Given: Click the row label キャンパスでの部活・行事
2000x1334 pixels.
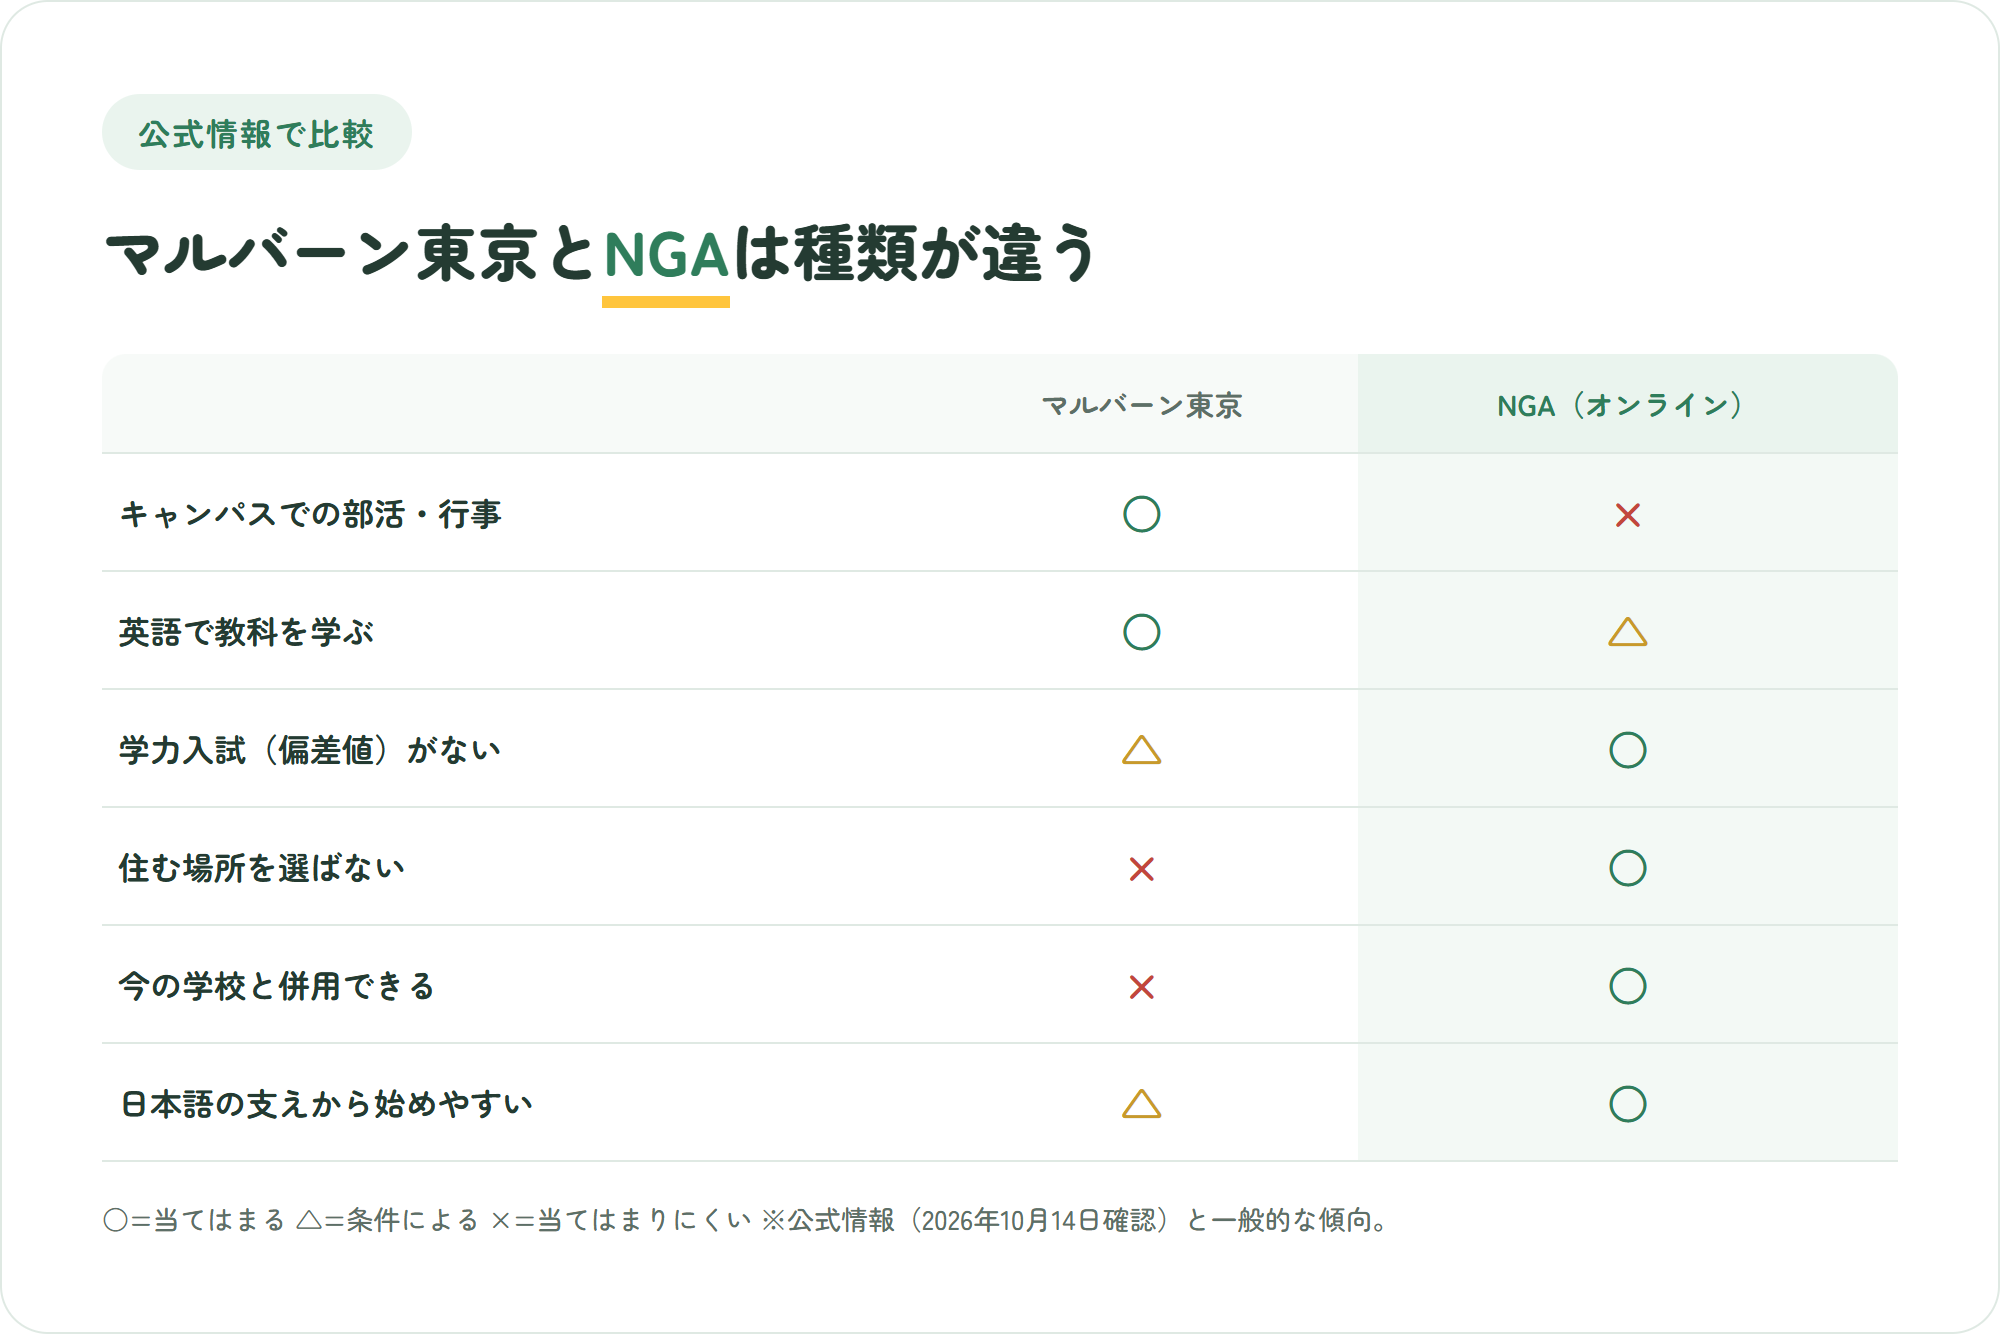Looking at the screenshot, I should 310,514.
